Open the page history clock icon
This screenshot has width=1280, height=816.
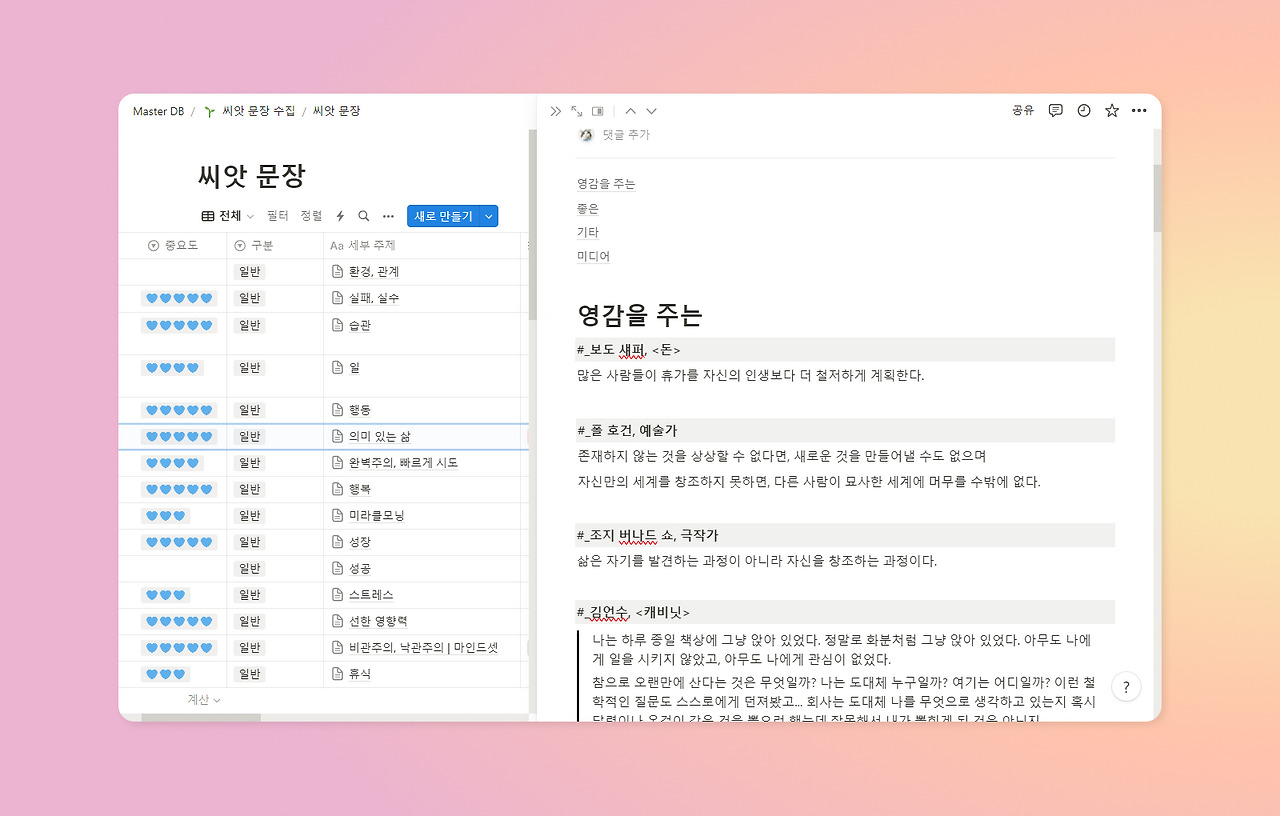pos(1083,111)
